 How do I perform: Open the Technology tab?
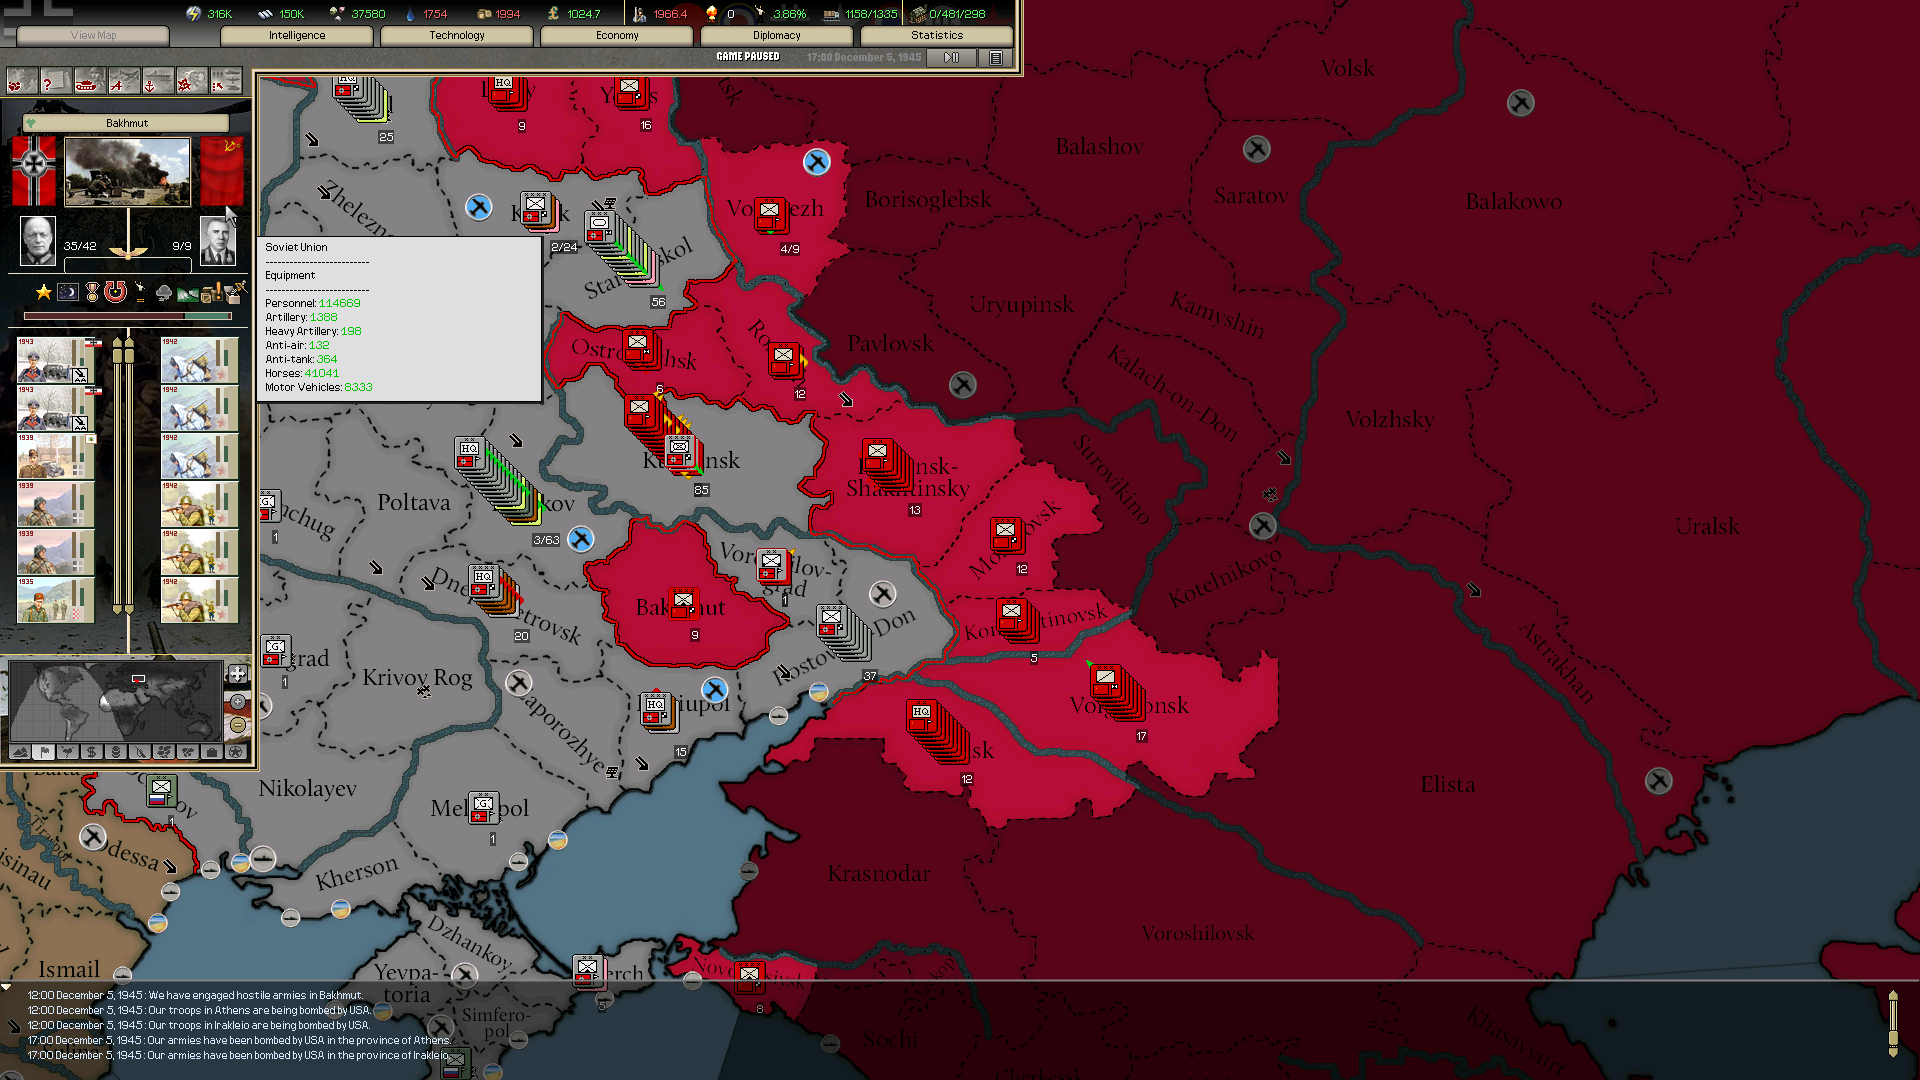pos(456,35)
